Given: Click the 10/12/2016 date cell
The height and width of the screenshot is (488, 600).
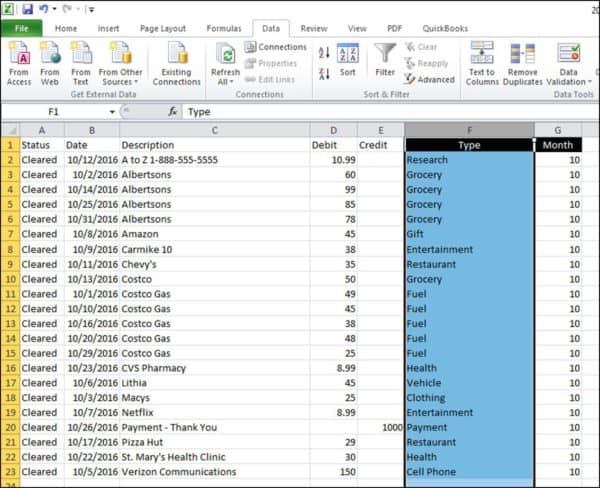Looking at the screenshot, I should pyautogui.click(x=92, y=160).
